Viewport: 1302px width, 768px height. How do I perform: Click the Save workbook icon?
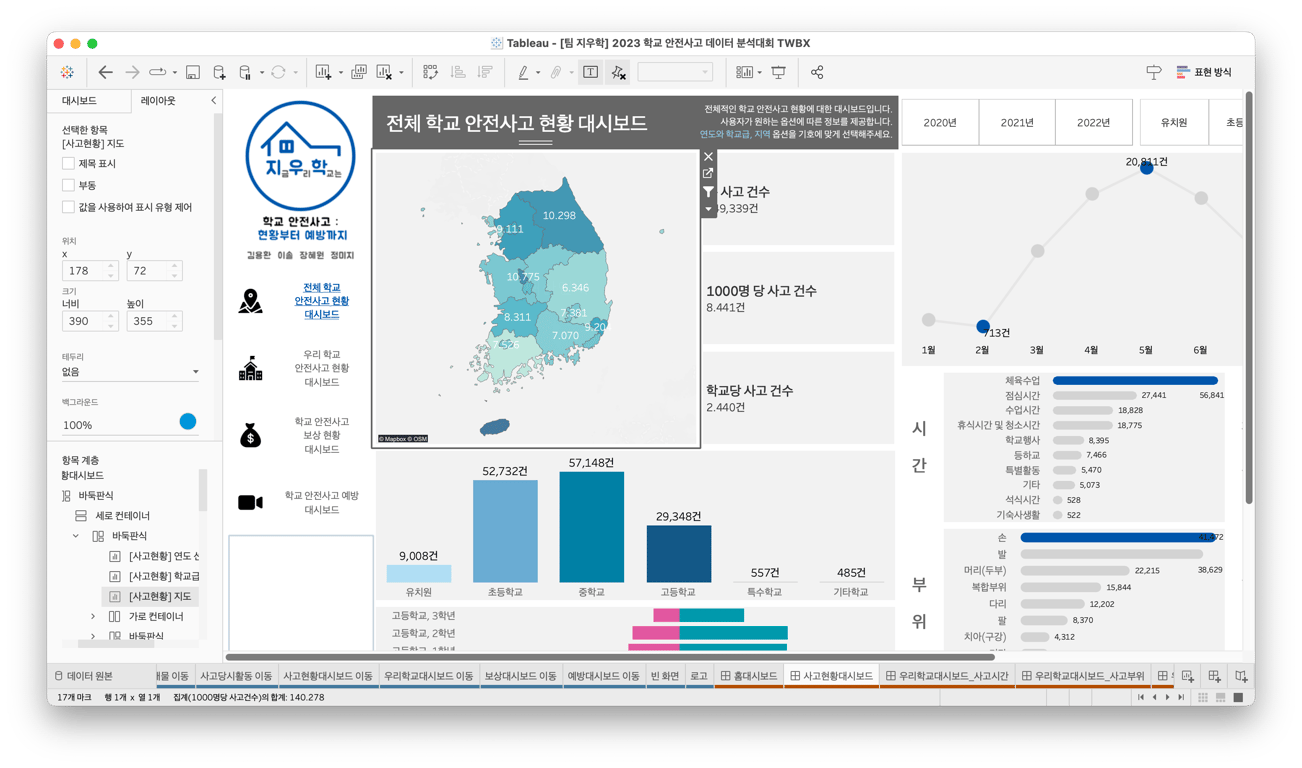pyautogui.click(x=192, y=72)
